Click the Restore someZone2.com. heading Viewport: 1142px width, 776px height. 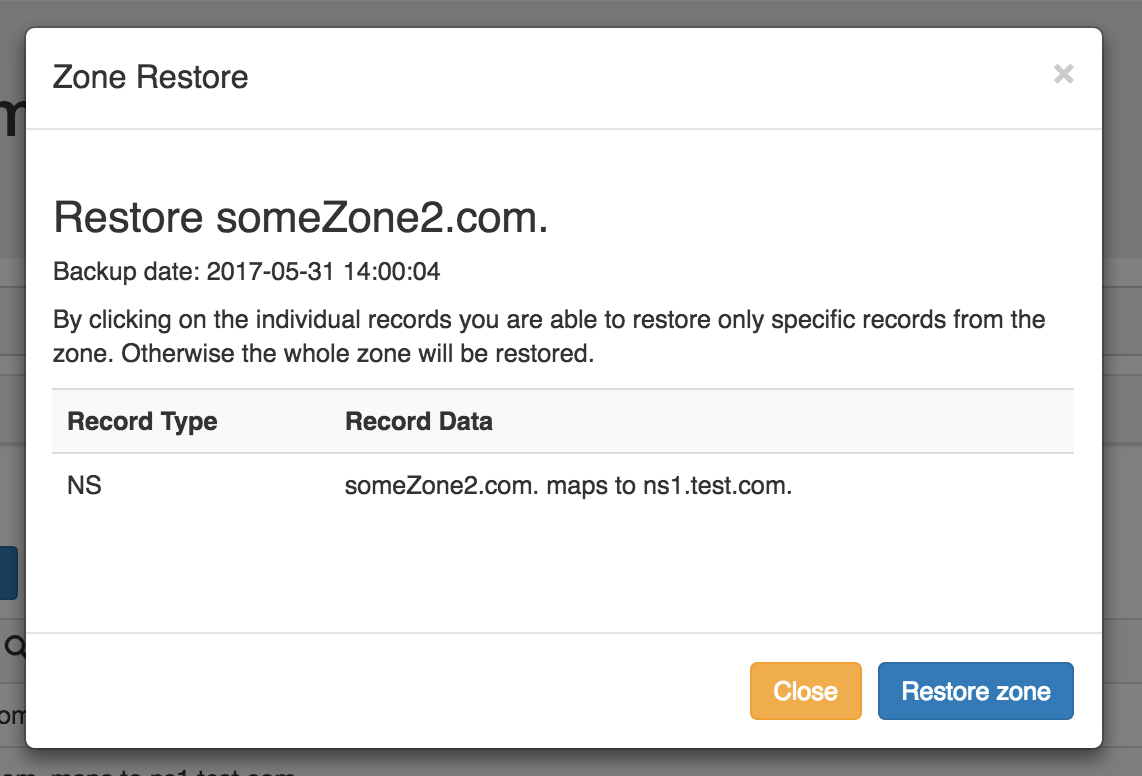[x=300, y=218]
